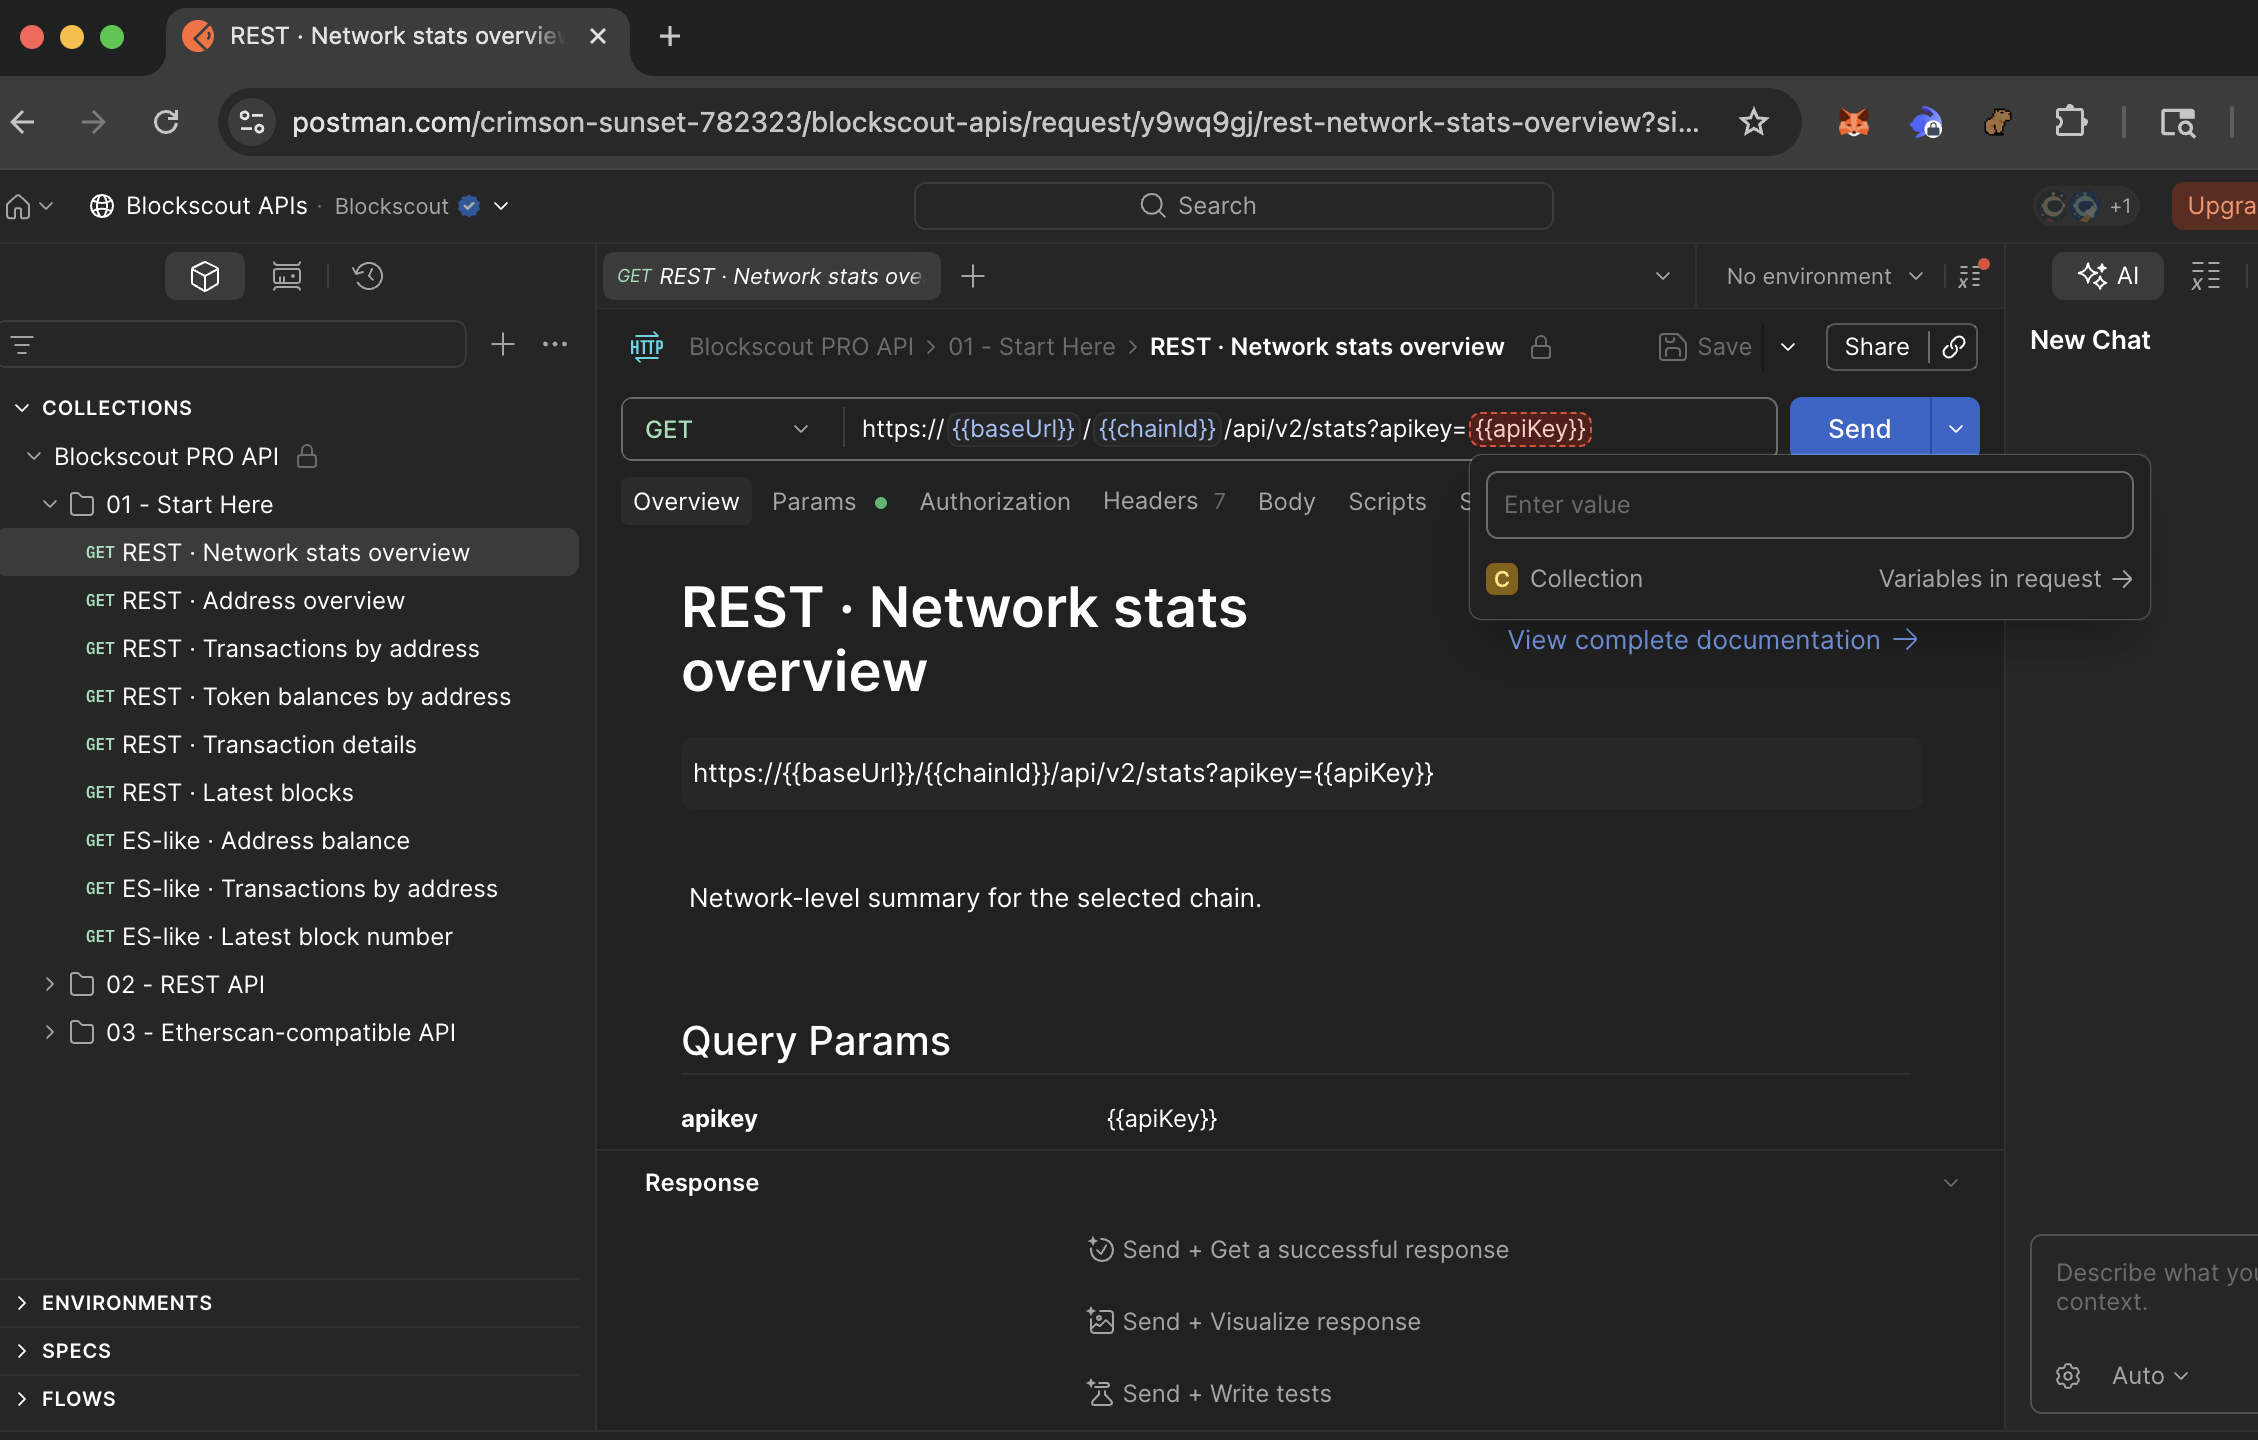Open the browser extensions puzzle icon

[x=2071, y=122]
